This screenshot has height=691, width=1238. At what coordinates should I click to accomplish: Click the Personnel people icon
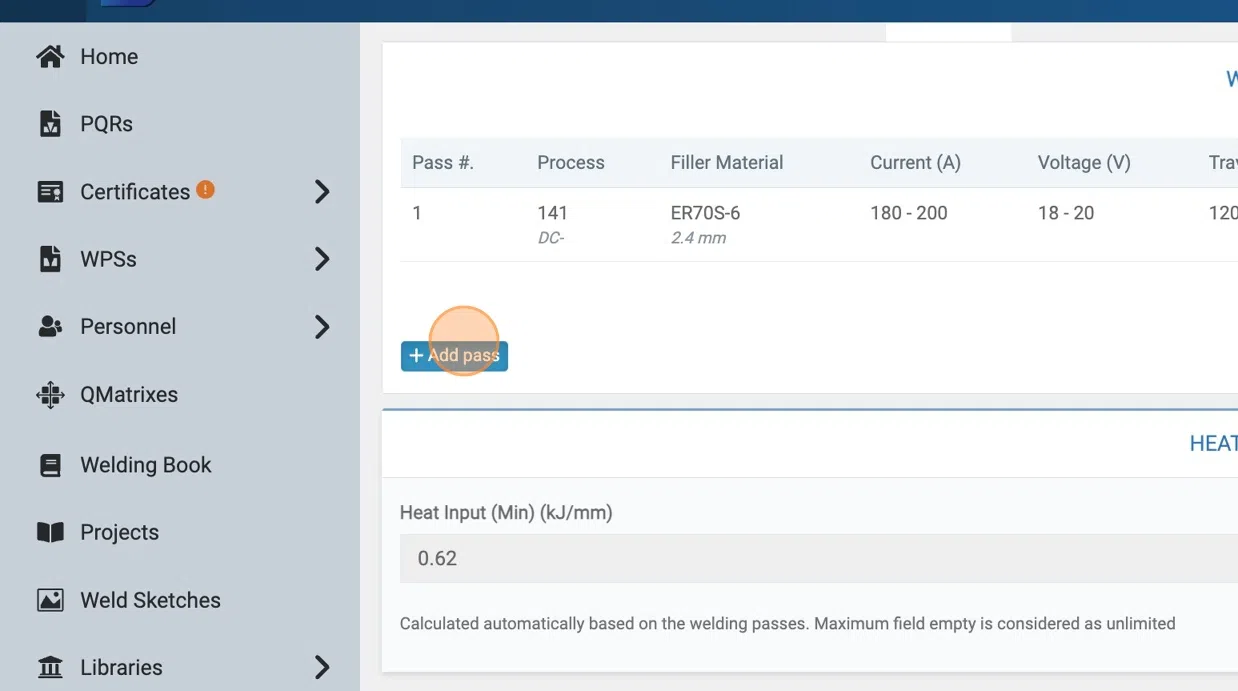(50, 326)
